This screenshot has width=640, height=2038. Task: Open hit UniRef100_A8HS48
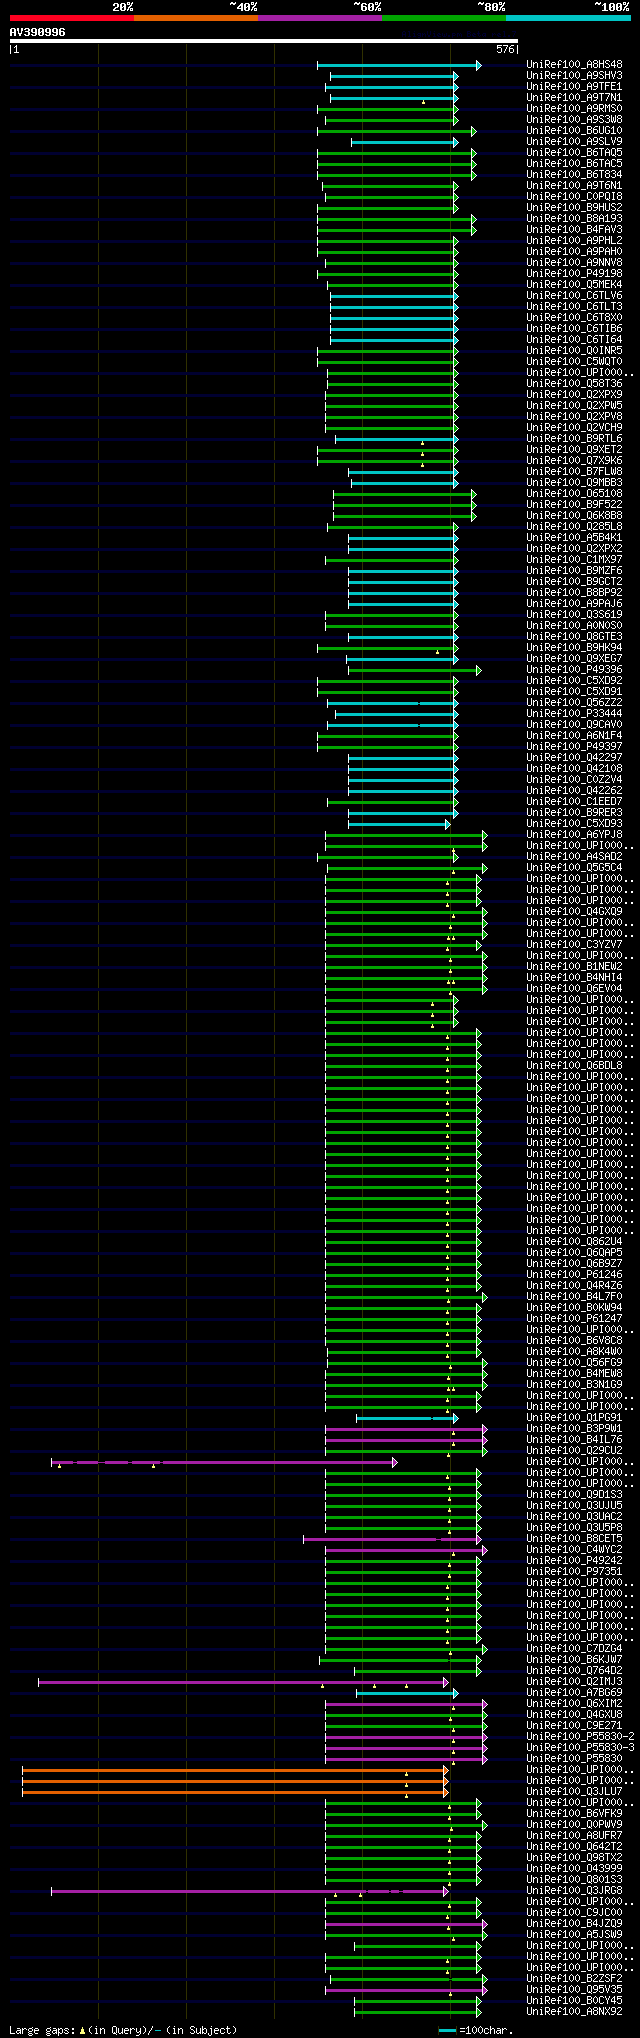pyautogui.click(x=575, y=65)
